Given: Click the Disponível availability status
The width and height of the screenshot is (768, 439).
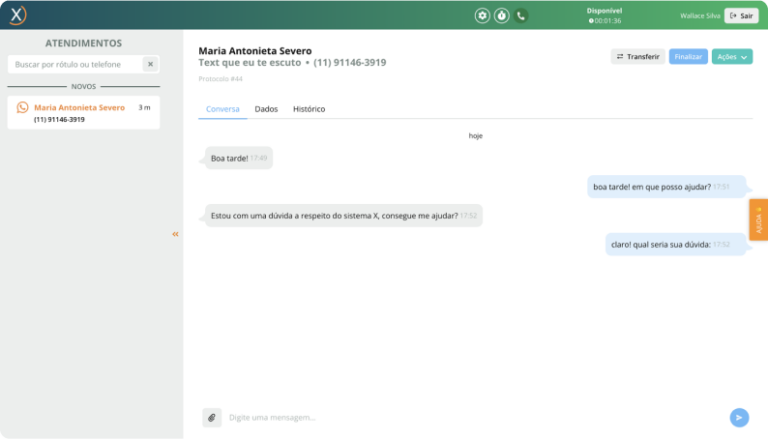Looking at the screenshot, I should click(x=604, y=11).
